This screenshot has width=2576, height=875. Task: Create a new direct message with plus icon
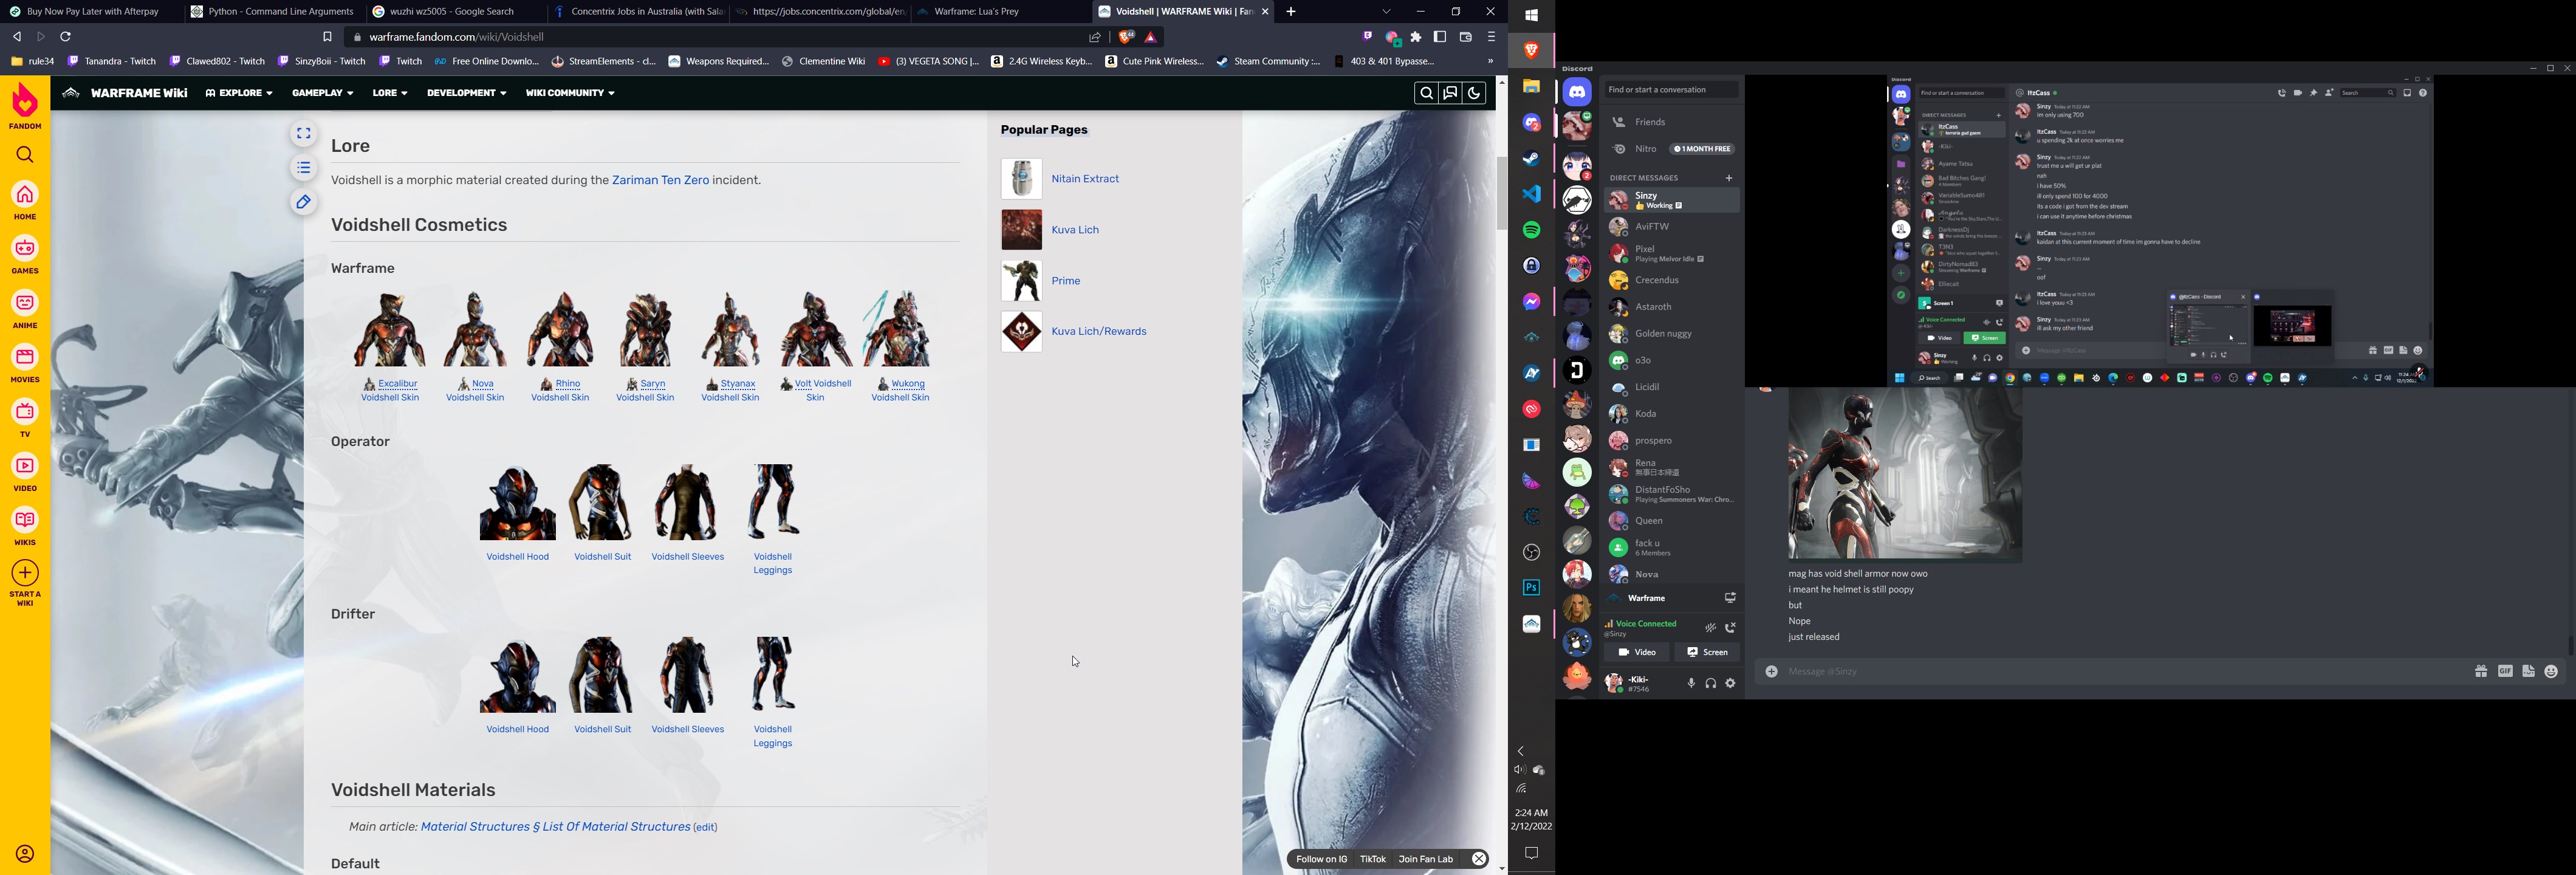(x=1729, y=178)
